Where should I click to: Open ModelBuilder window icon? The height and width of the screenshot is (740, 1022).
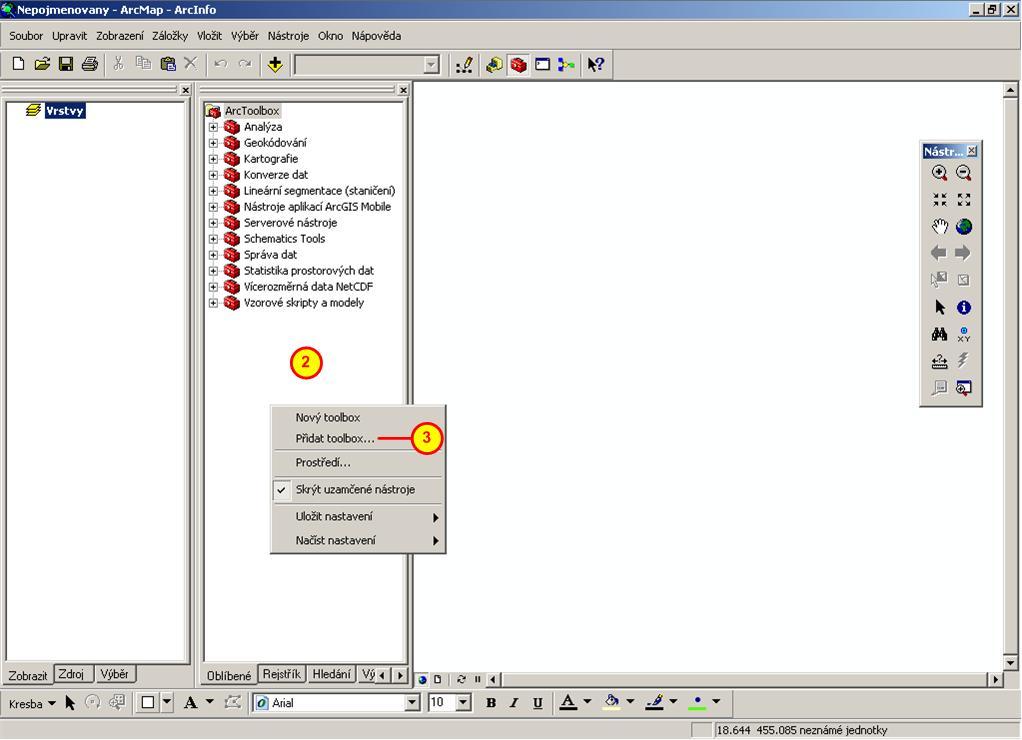pos(566,65)
